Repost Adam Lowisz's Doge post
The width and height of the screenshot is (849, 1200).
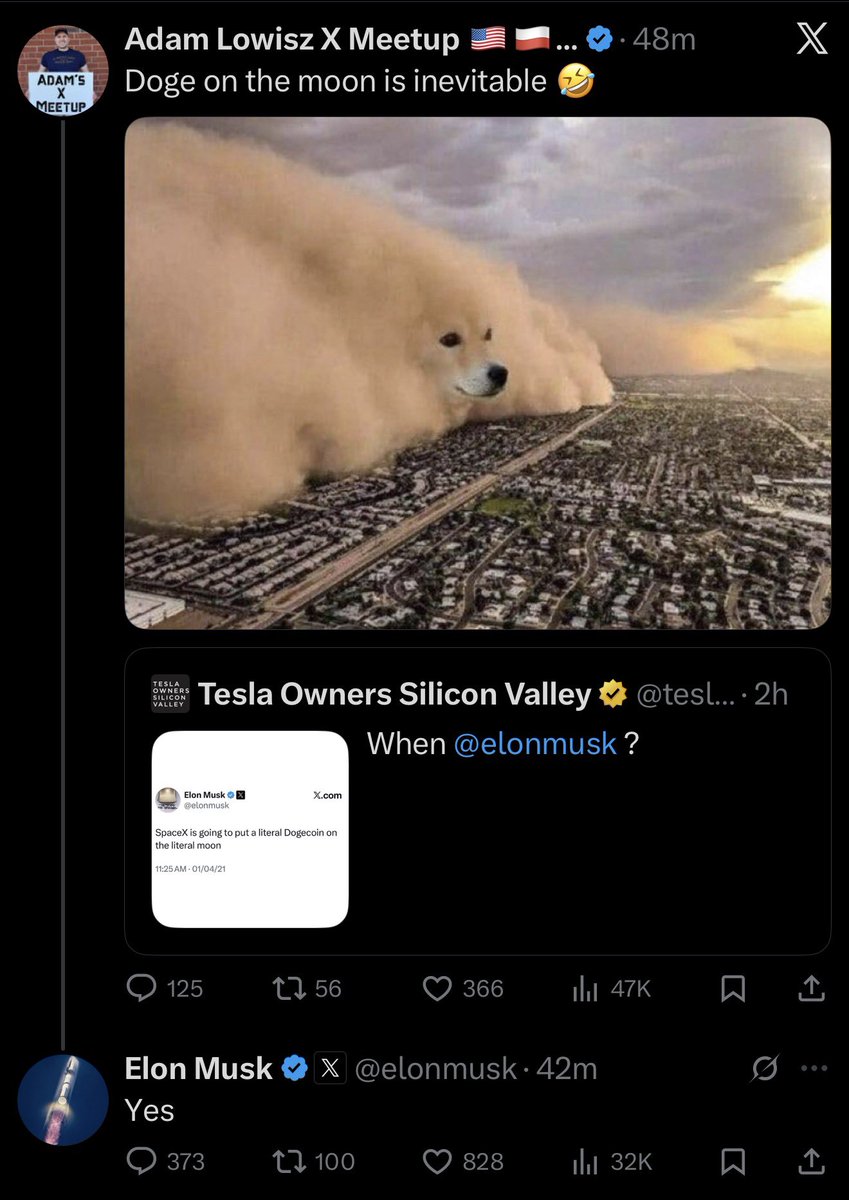pos(288,988)
